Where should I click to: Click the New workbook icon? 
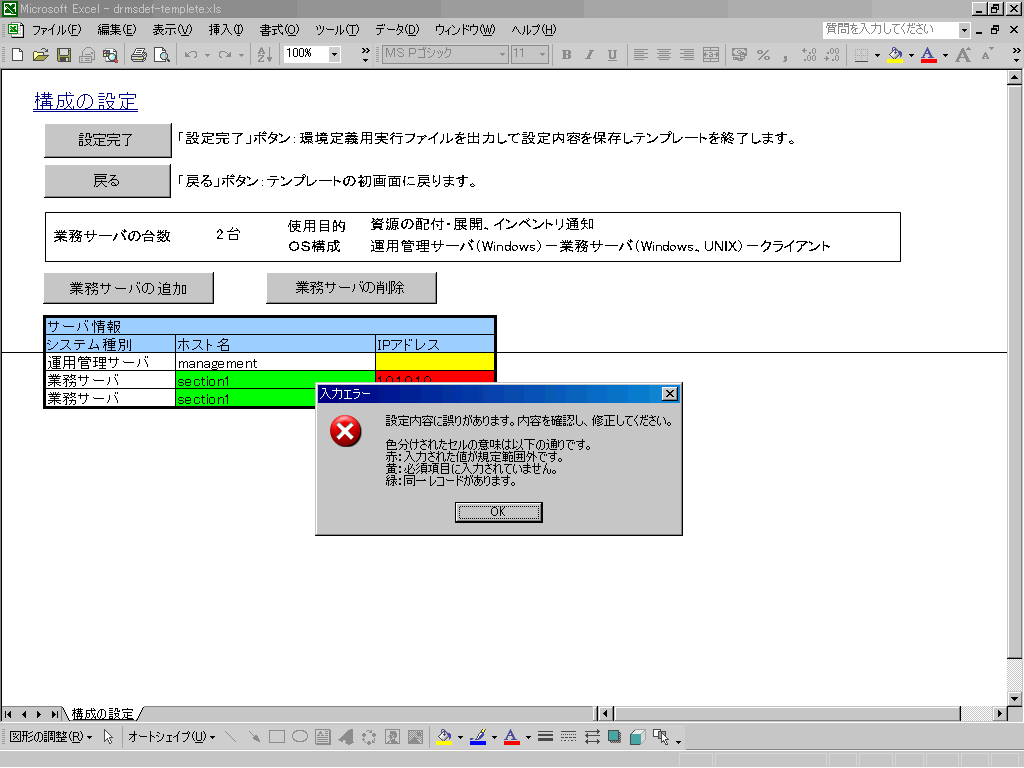(x=18, y=55)
